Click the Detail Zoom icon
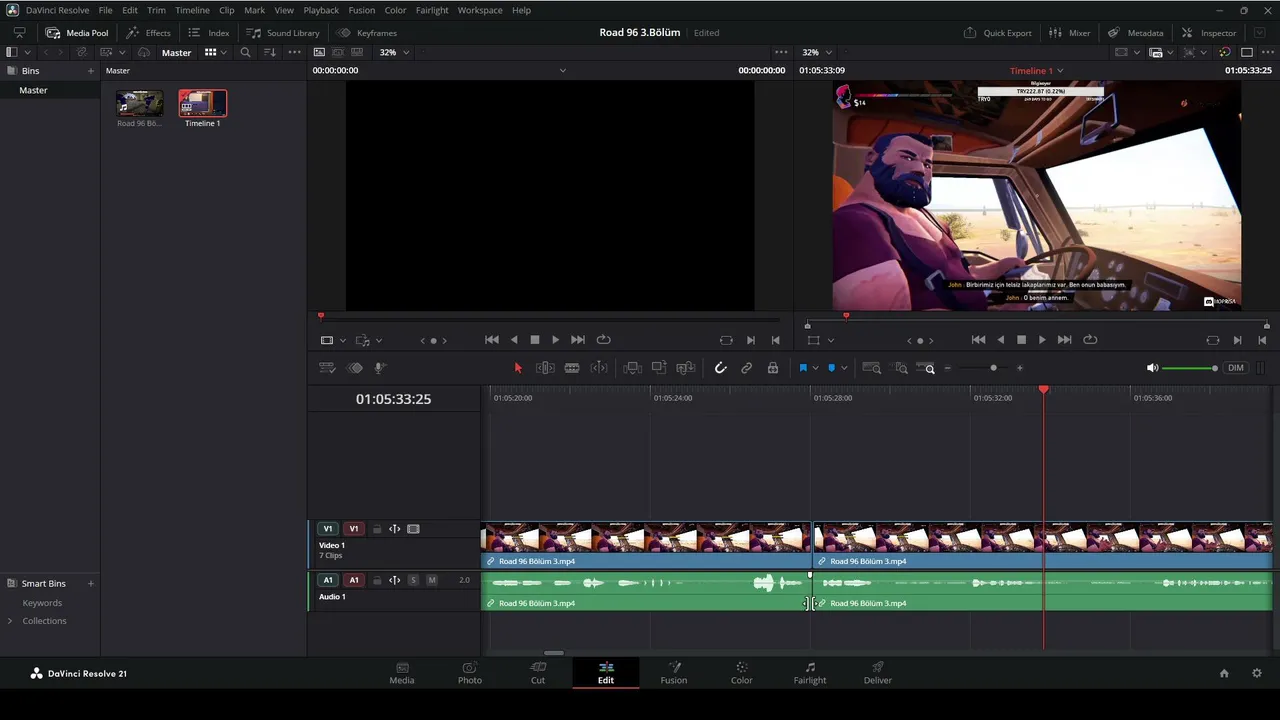Image resolution: width=1280 pixels, height=720 pixels. 900,368
